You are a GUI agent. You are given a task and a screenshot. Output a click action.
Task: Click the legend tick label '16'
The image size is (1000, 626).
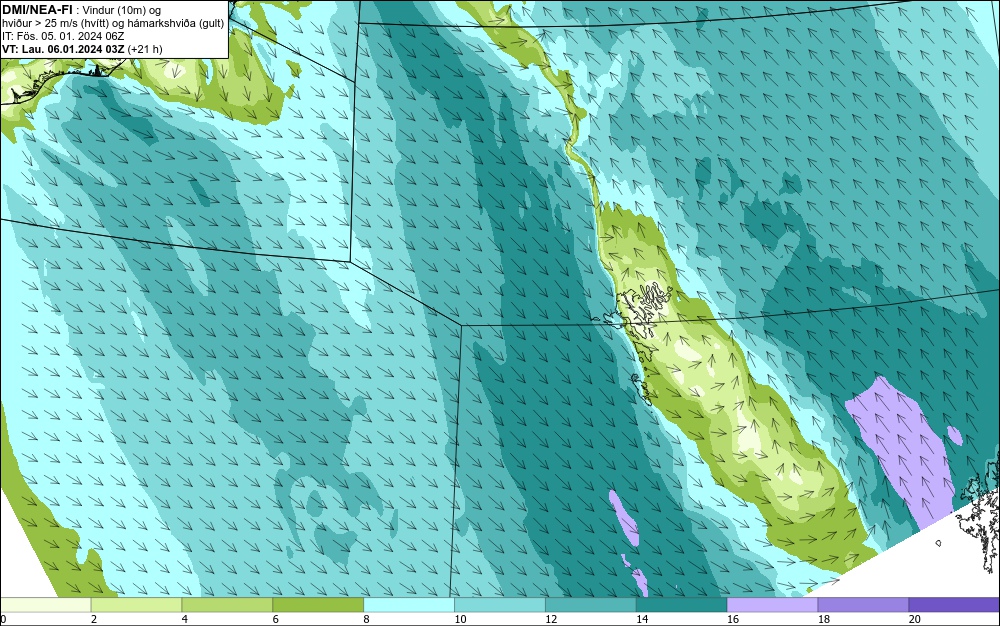click(x=733, y=619)
